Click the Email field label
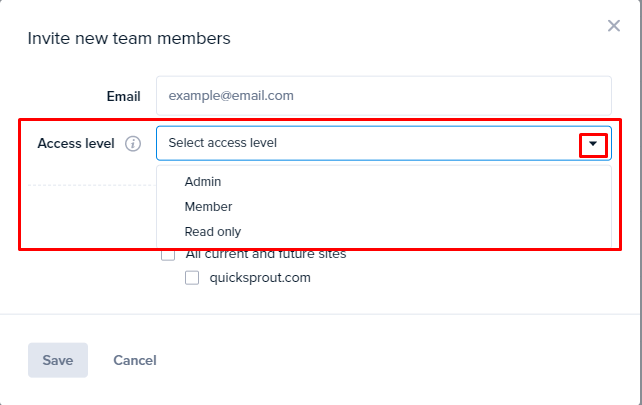Screen dimensions: 642x405 [123, 96]
